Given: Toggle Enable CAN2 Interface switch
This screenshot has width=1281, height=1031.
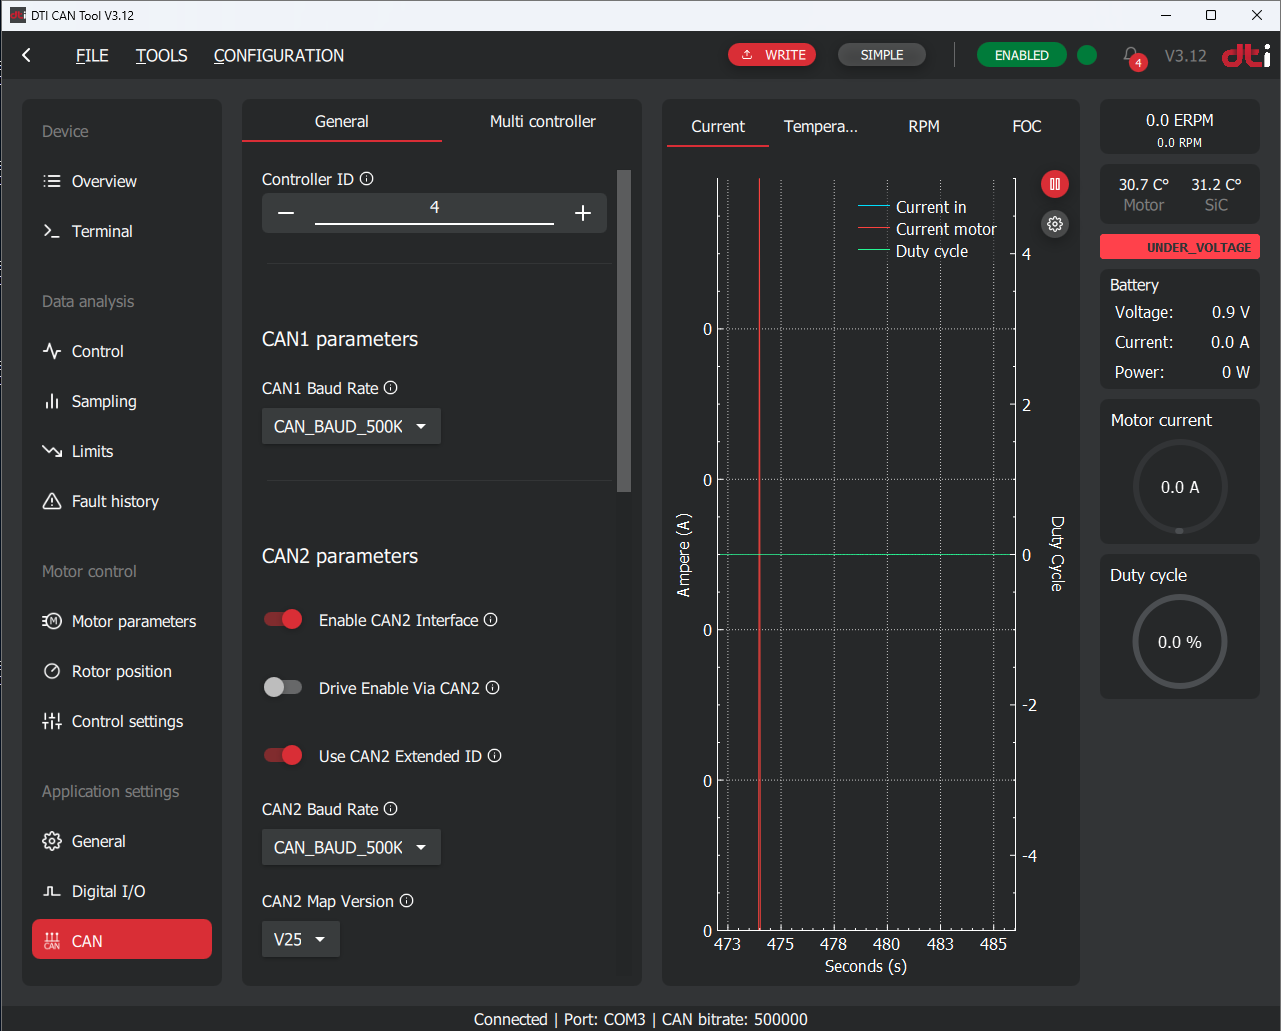Looking at the screenshot, I should coord(283,620).
